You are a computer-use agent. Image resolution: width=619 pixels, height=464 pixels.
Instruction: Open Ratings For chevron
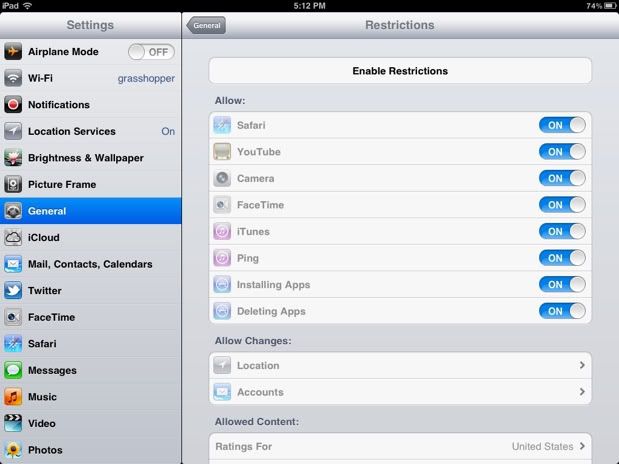pos(582,446)
